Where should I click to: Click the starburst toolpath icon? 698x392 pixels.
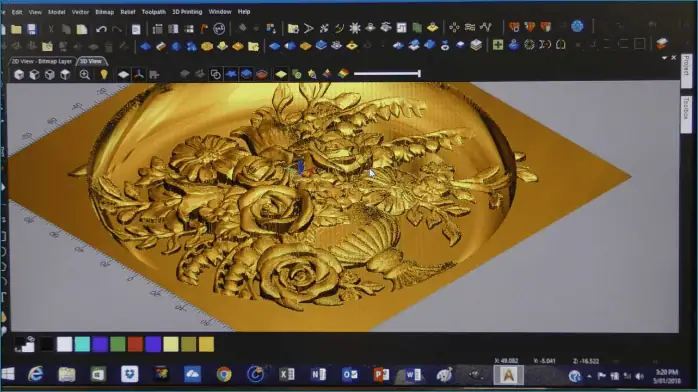pyautogui.click(x=355, y=28)
